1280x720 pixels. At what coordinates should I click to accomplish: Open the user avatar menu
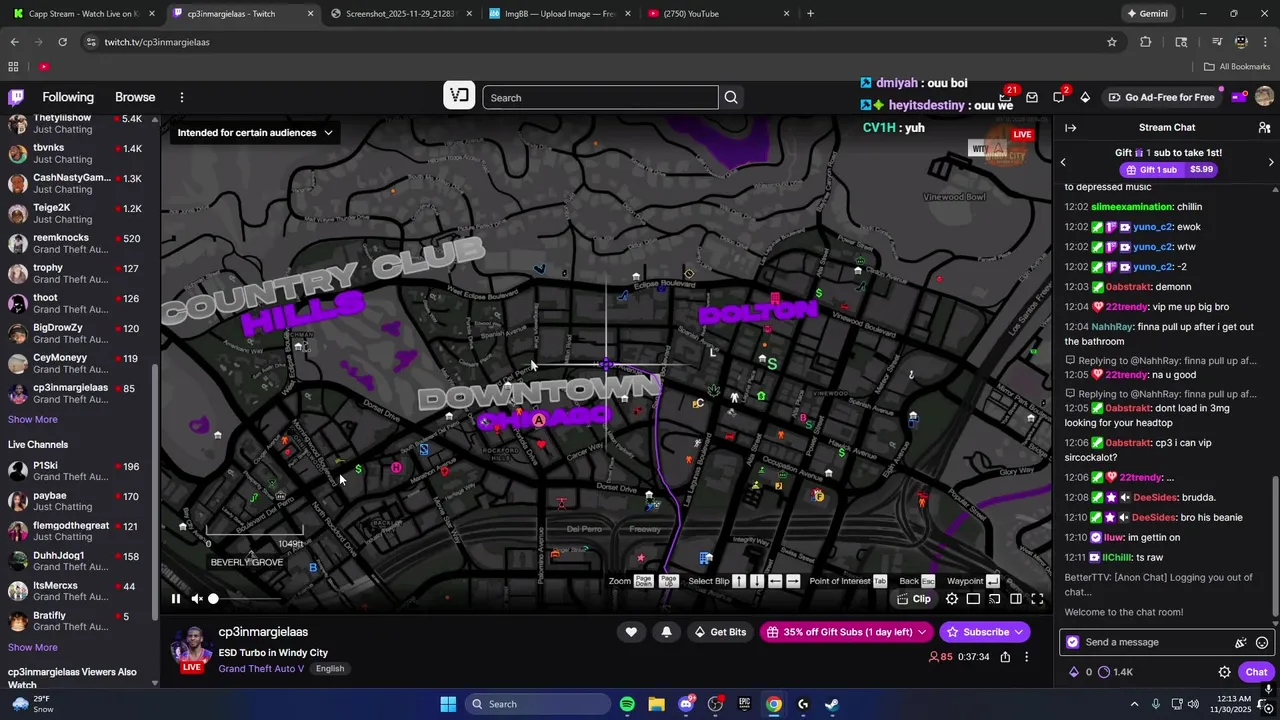point(1264,97)
